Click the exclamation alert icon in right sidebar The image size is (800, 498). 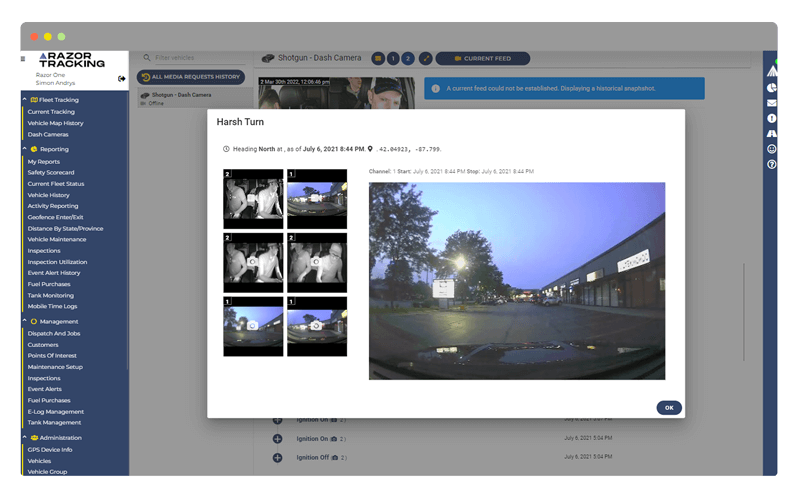pos(772,118)
